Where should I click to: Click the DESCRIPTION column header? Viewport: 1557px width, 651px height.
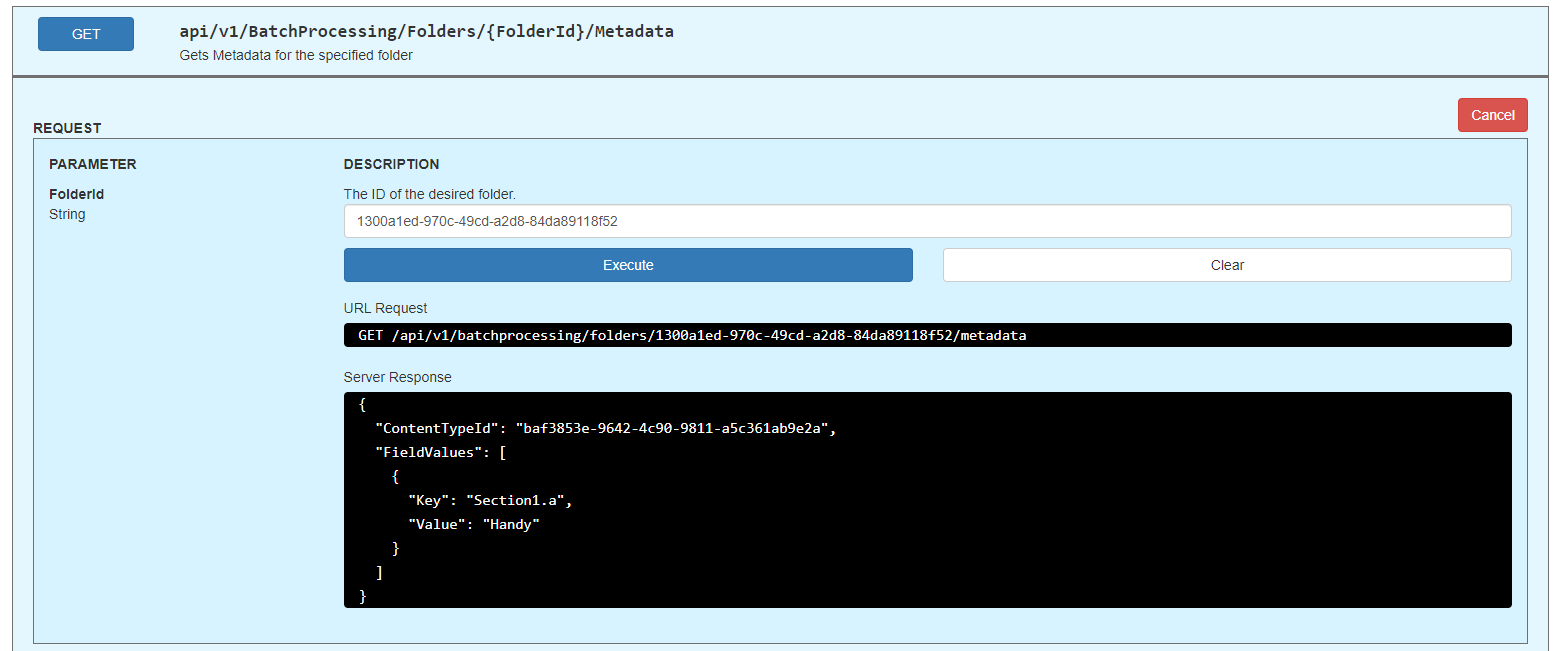point(391,164)
